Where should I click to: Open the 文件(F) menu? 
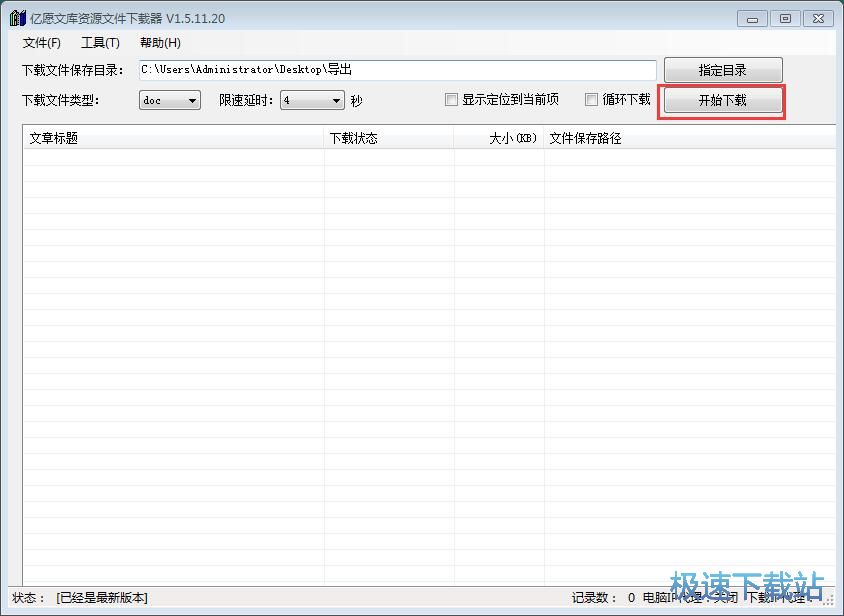click(41, 43)
